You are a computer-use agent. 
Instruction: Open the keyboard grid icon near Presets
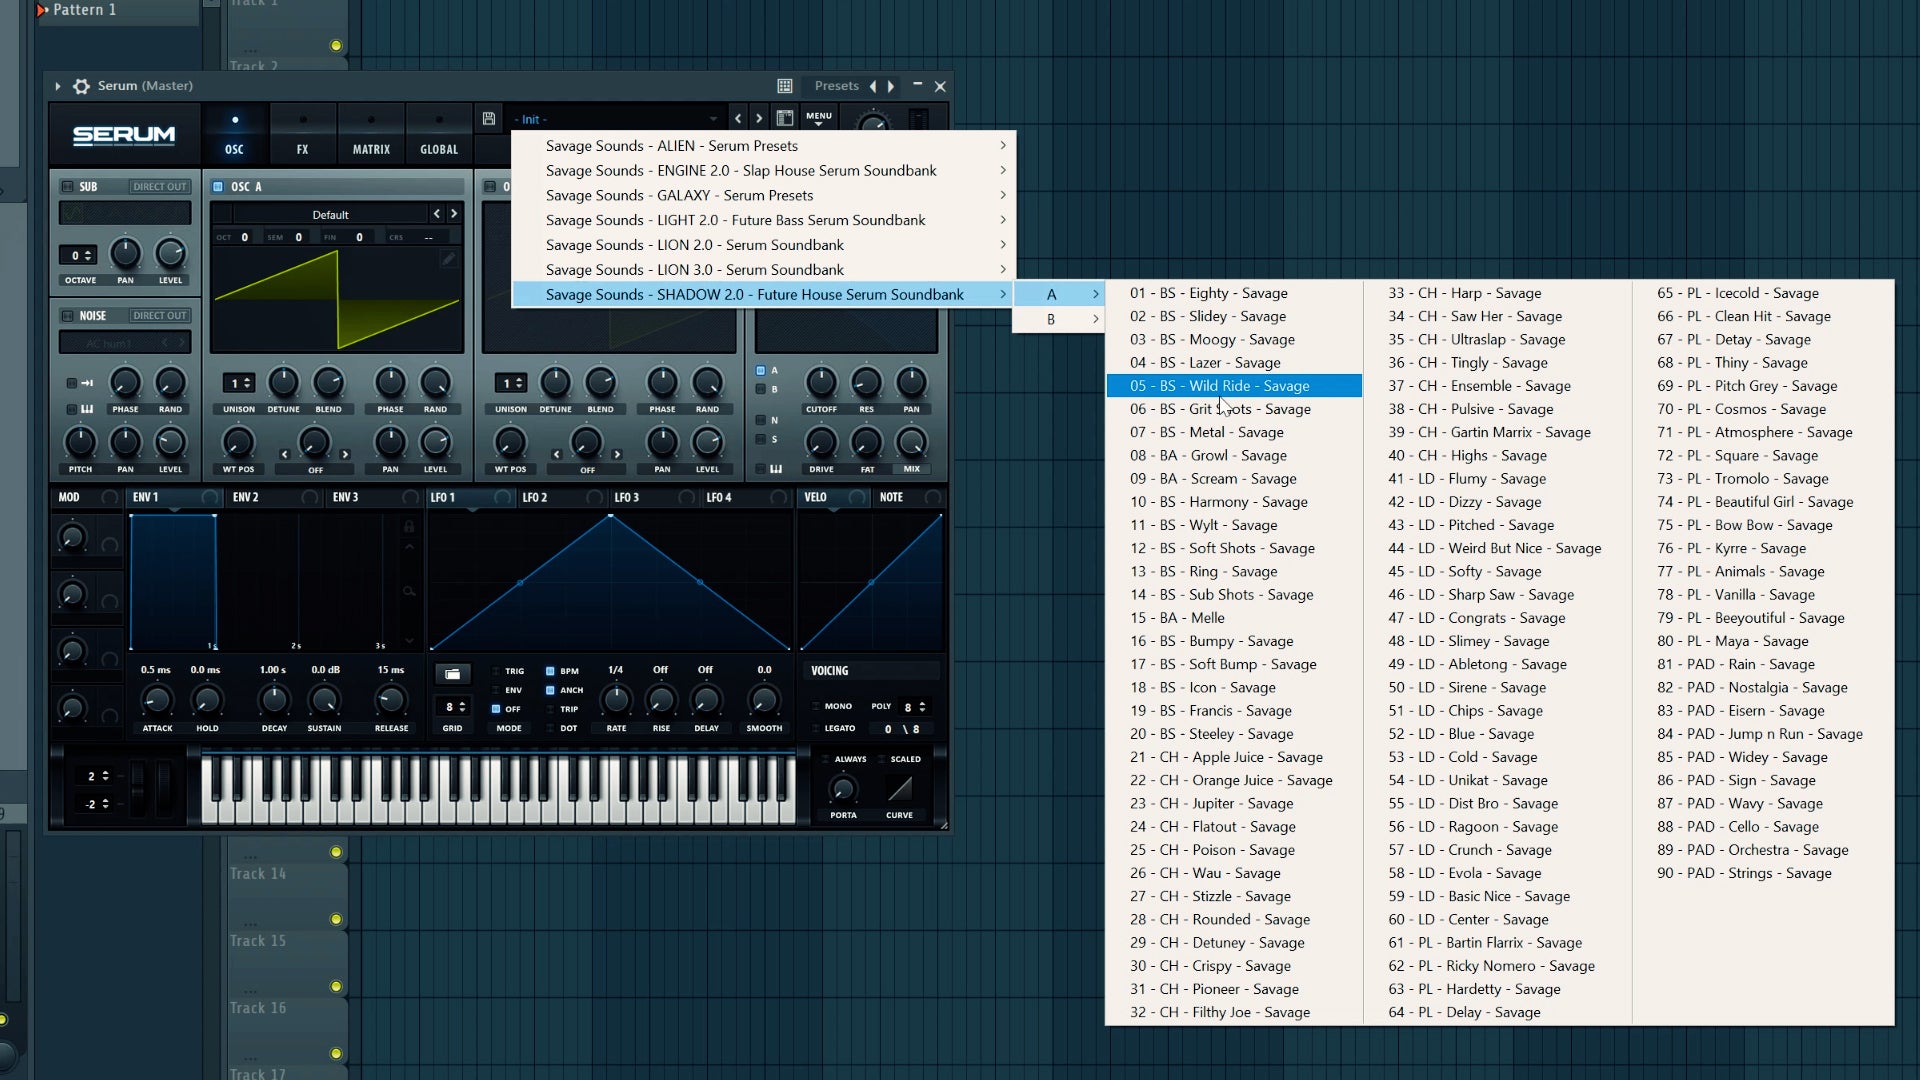click(x=784, y=85)
